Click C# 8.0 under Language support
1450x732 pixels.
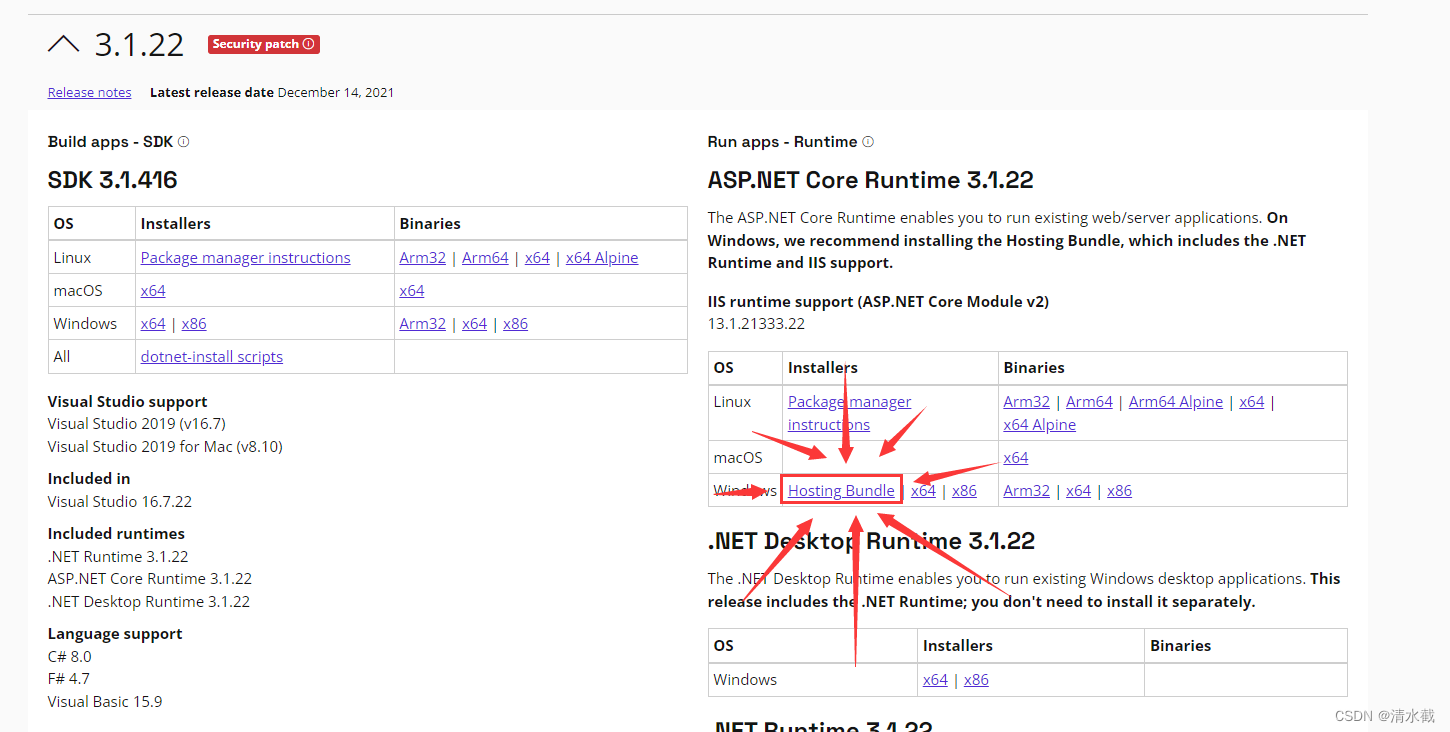pyautogui.click(x=70, y=656)
